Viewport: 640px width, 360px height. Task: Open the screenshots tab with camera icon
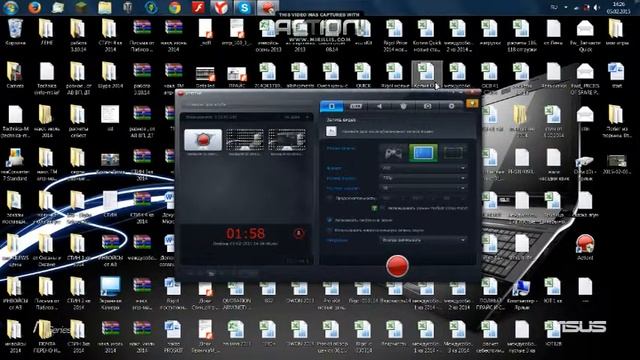click(427, 106)
